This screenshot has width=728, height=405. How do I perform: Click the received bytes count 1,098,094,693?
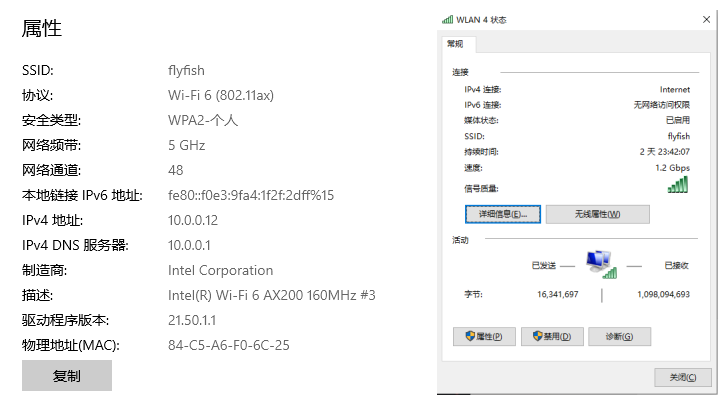[663, 295]
